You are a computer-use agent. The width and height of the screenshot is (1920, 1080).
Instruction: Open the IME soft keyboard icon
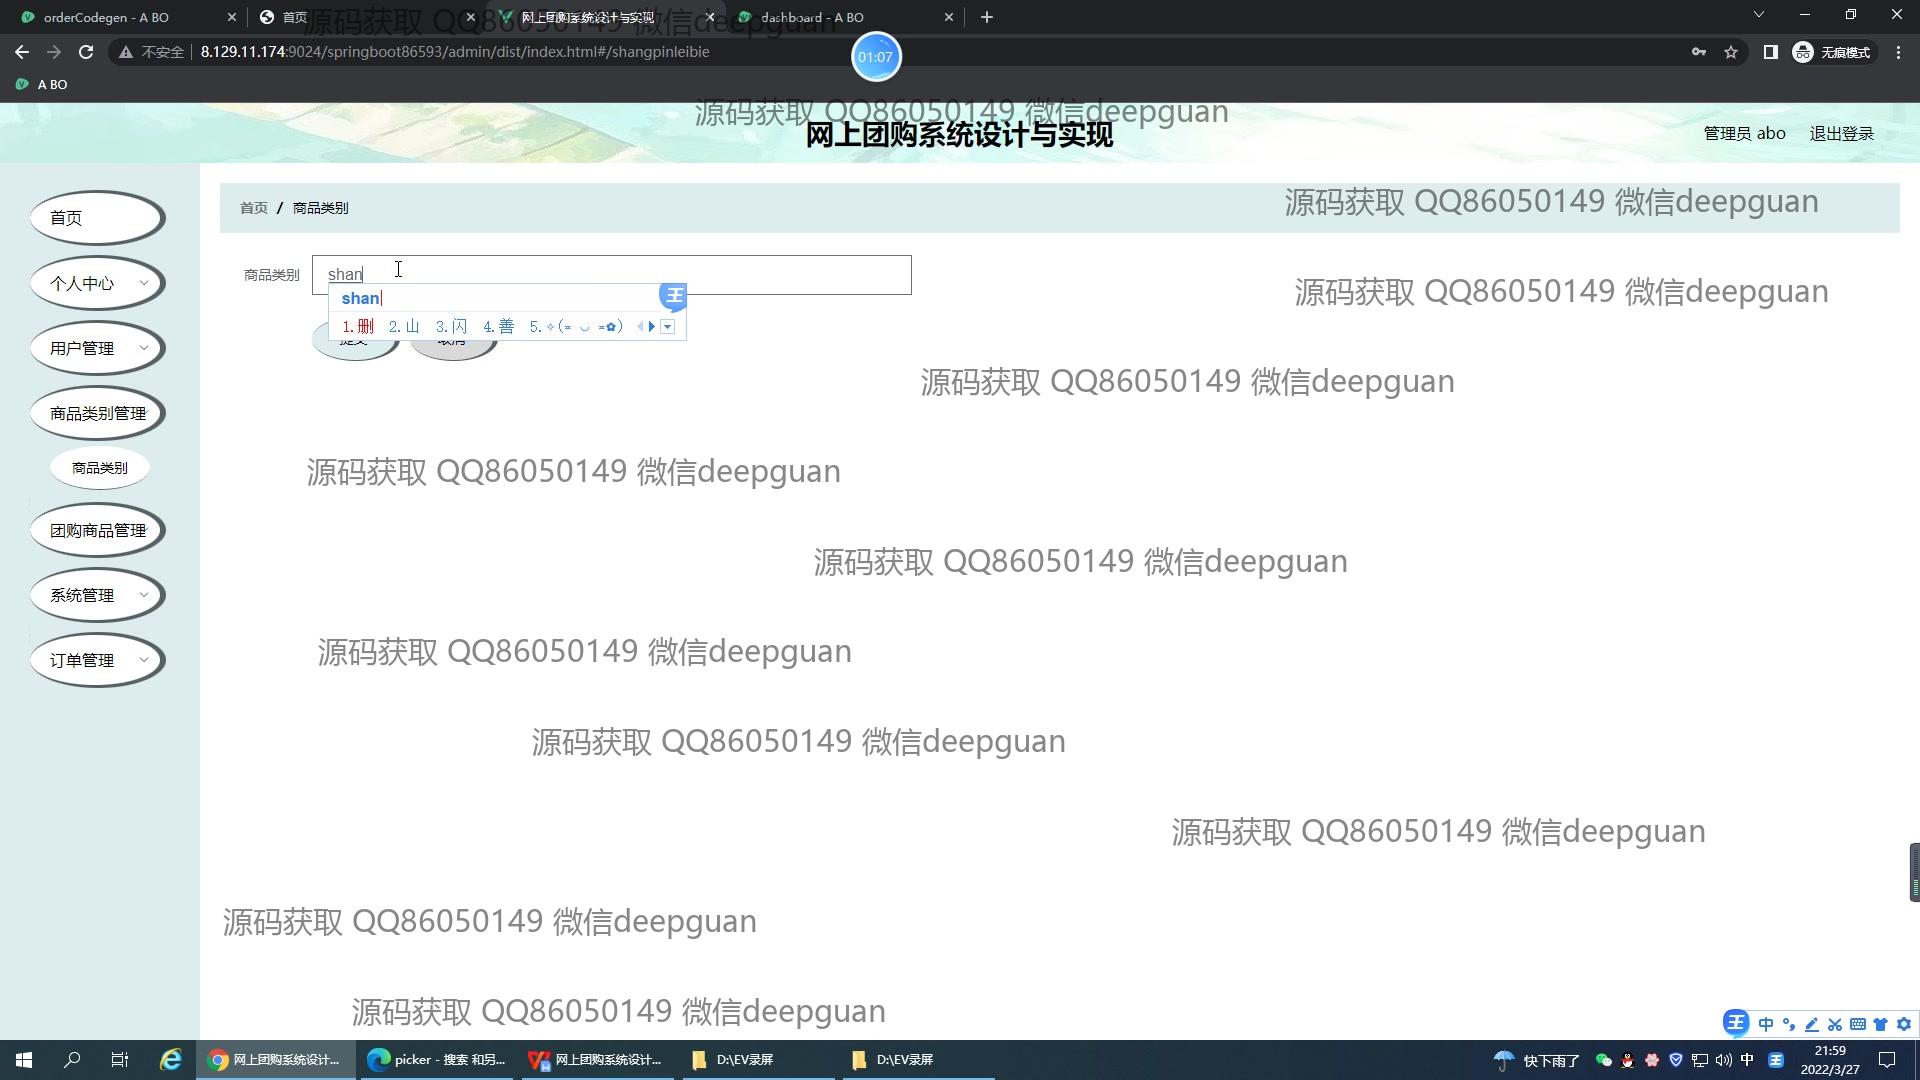point(1857,1024)
